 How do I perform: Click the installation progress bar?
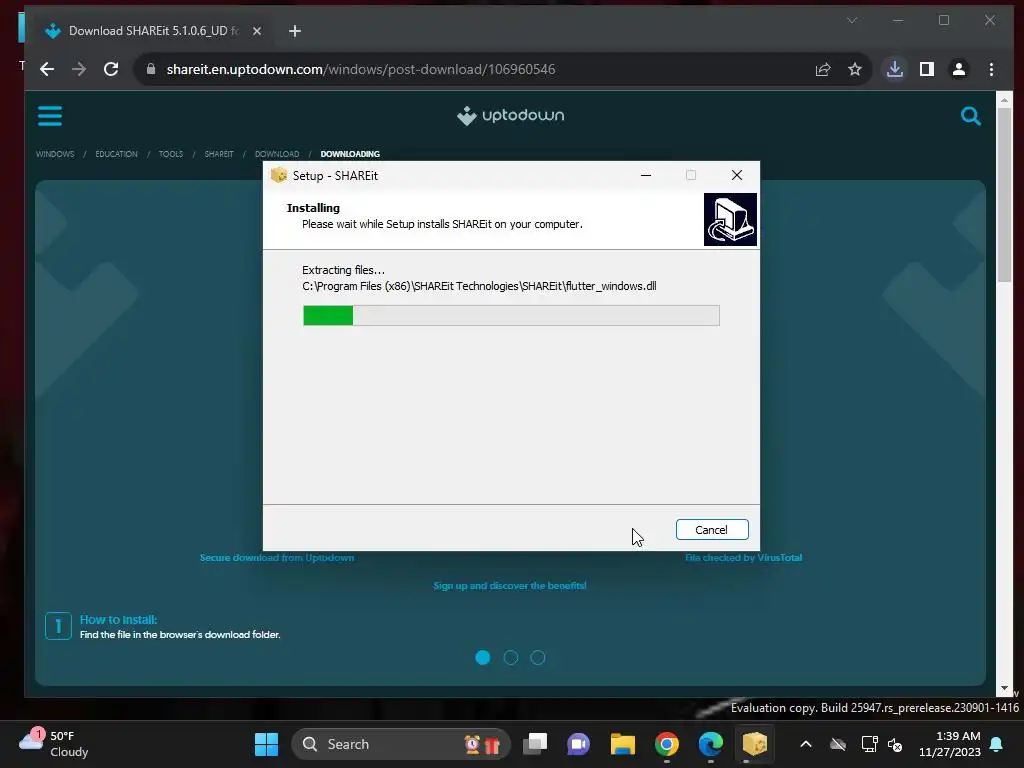(x=511, y=315)
